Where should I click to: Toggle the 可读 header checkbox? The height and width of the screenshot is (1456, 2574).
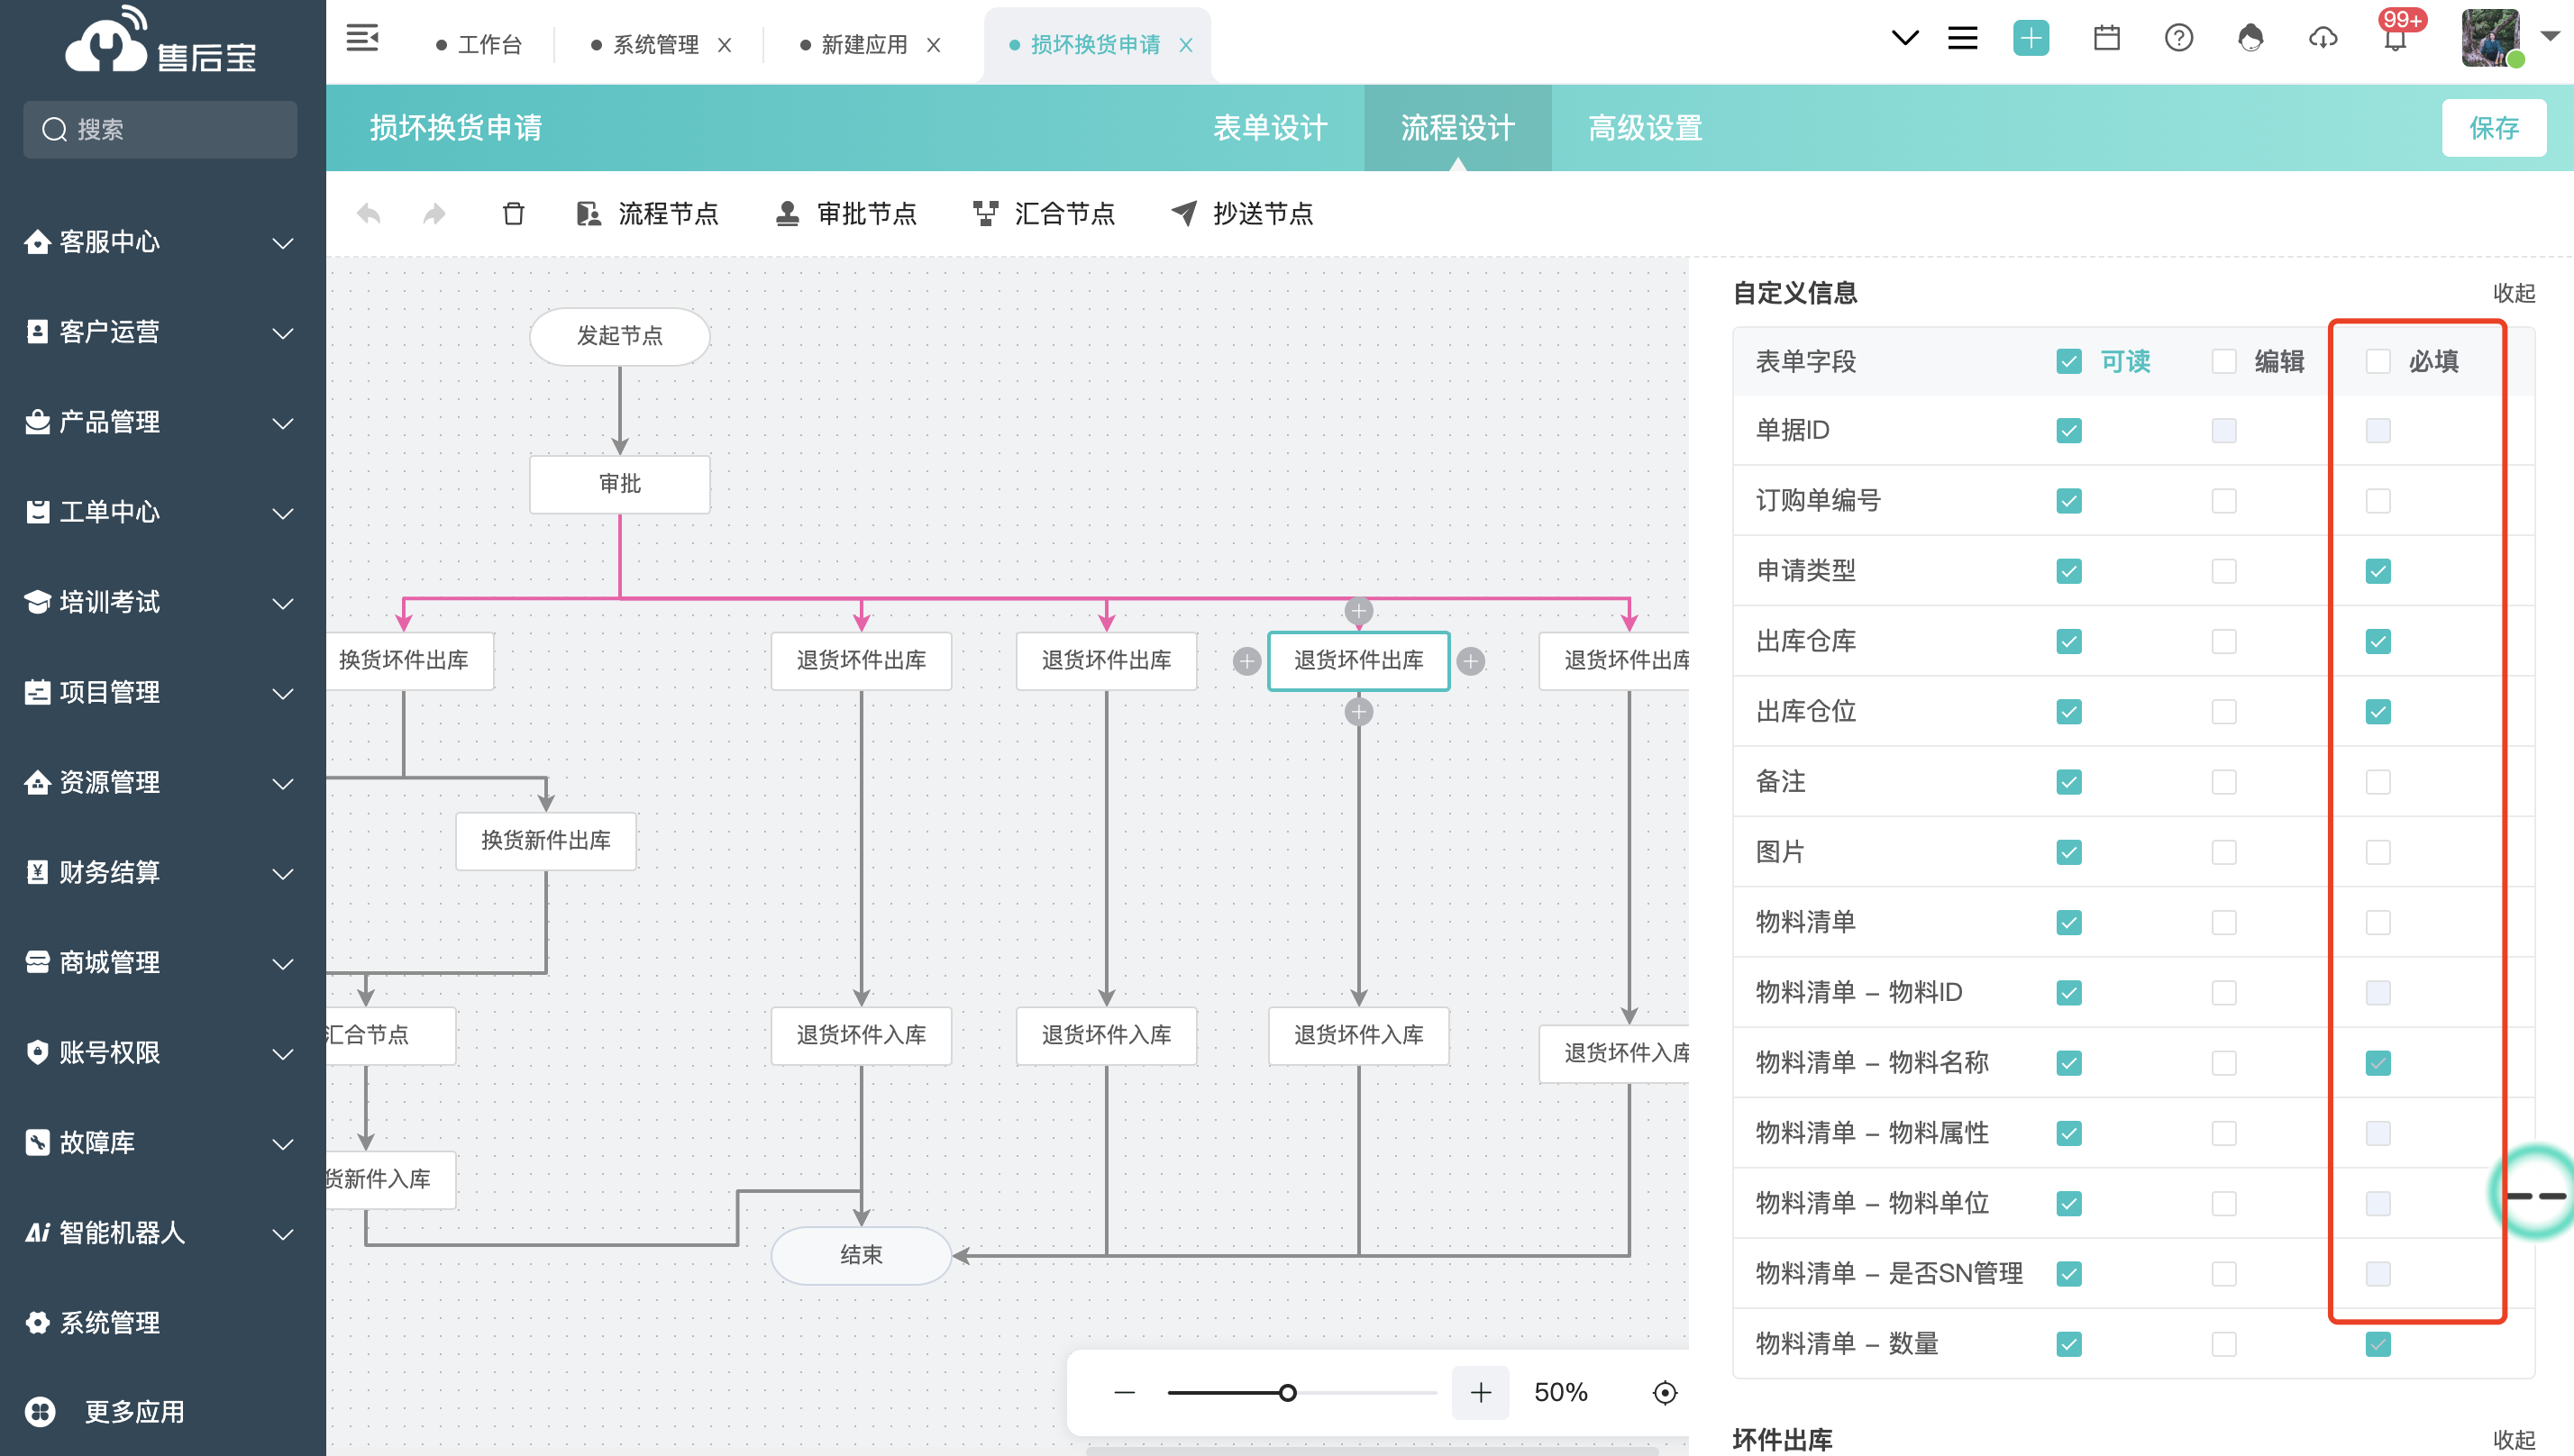pos(2069,361)
